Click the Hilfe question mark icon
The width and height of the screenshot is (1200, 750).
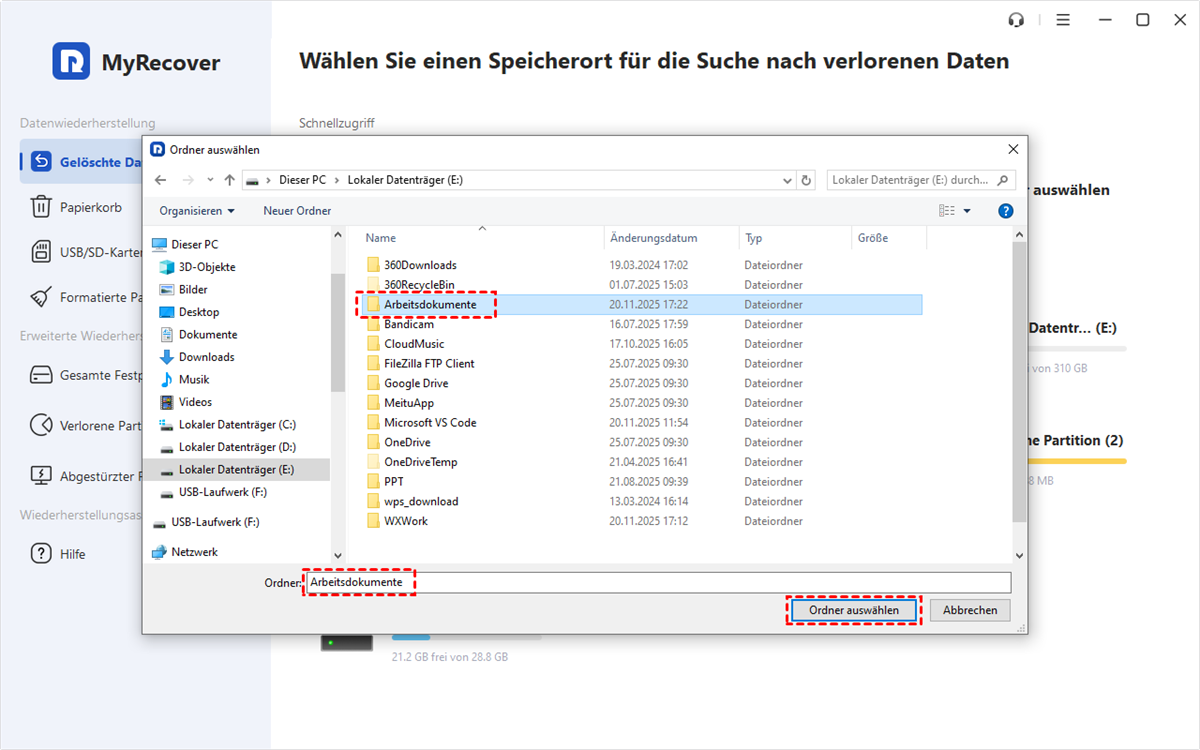[x=41, y=554]
